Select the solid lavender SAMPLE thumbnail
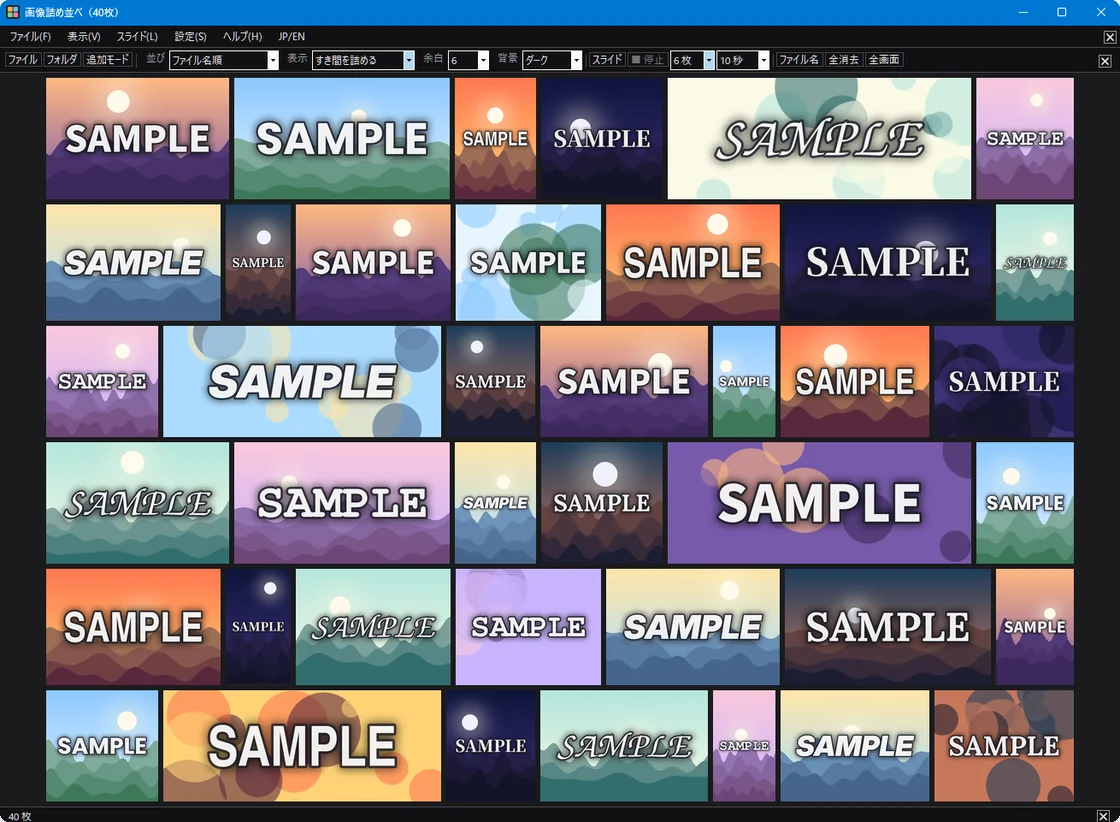Image resolution: width=1120 pixels, height=822 pixels. (529, 627)
